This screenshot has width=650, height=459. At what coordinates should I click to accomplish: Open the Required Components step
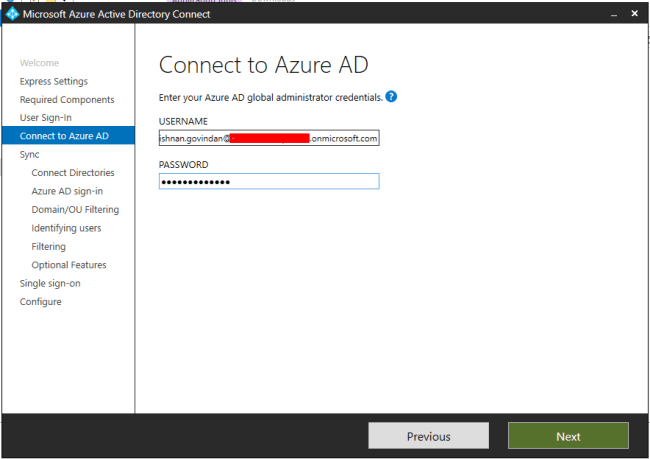click(x=67, y=100)
